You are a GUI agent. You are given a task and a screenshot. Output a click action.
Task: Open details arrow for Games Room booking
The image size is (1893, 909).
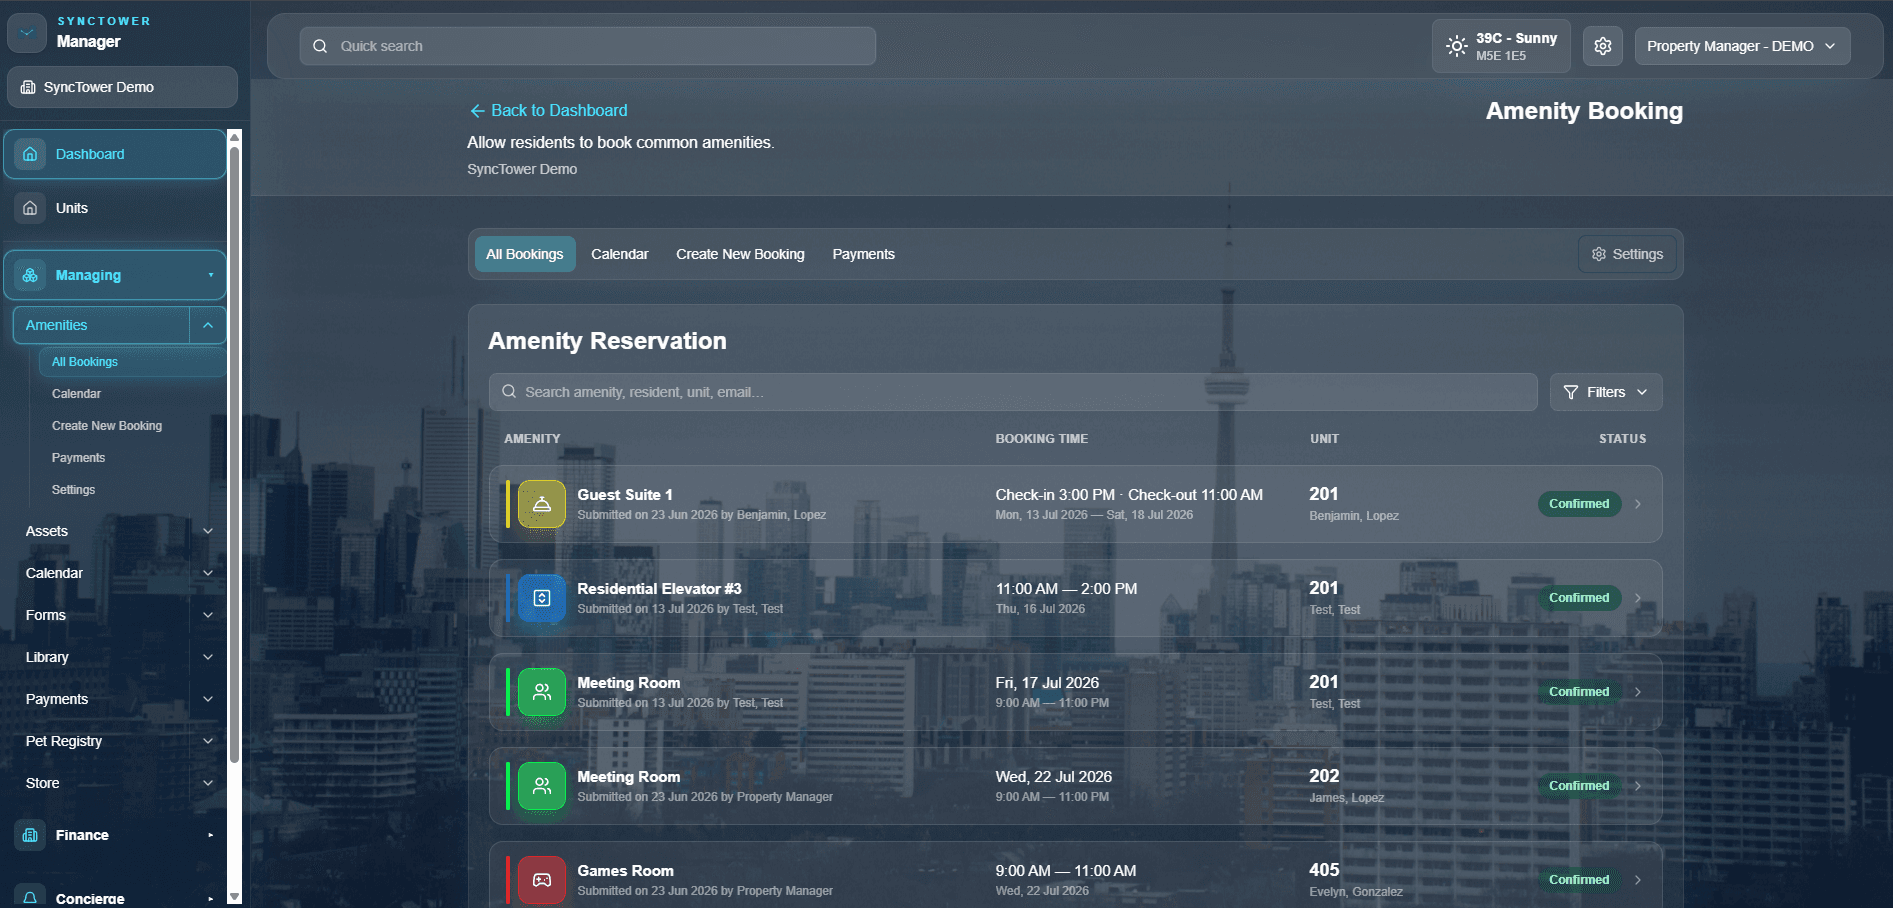[x=1638, y=880]
